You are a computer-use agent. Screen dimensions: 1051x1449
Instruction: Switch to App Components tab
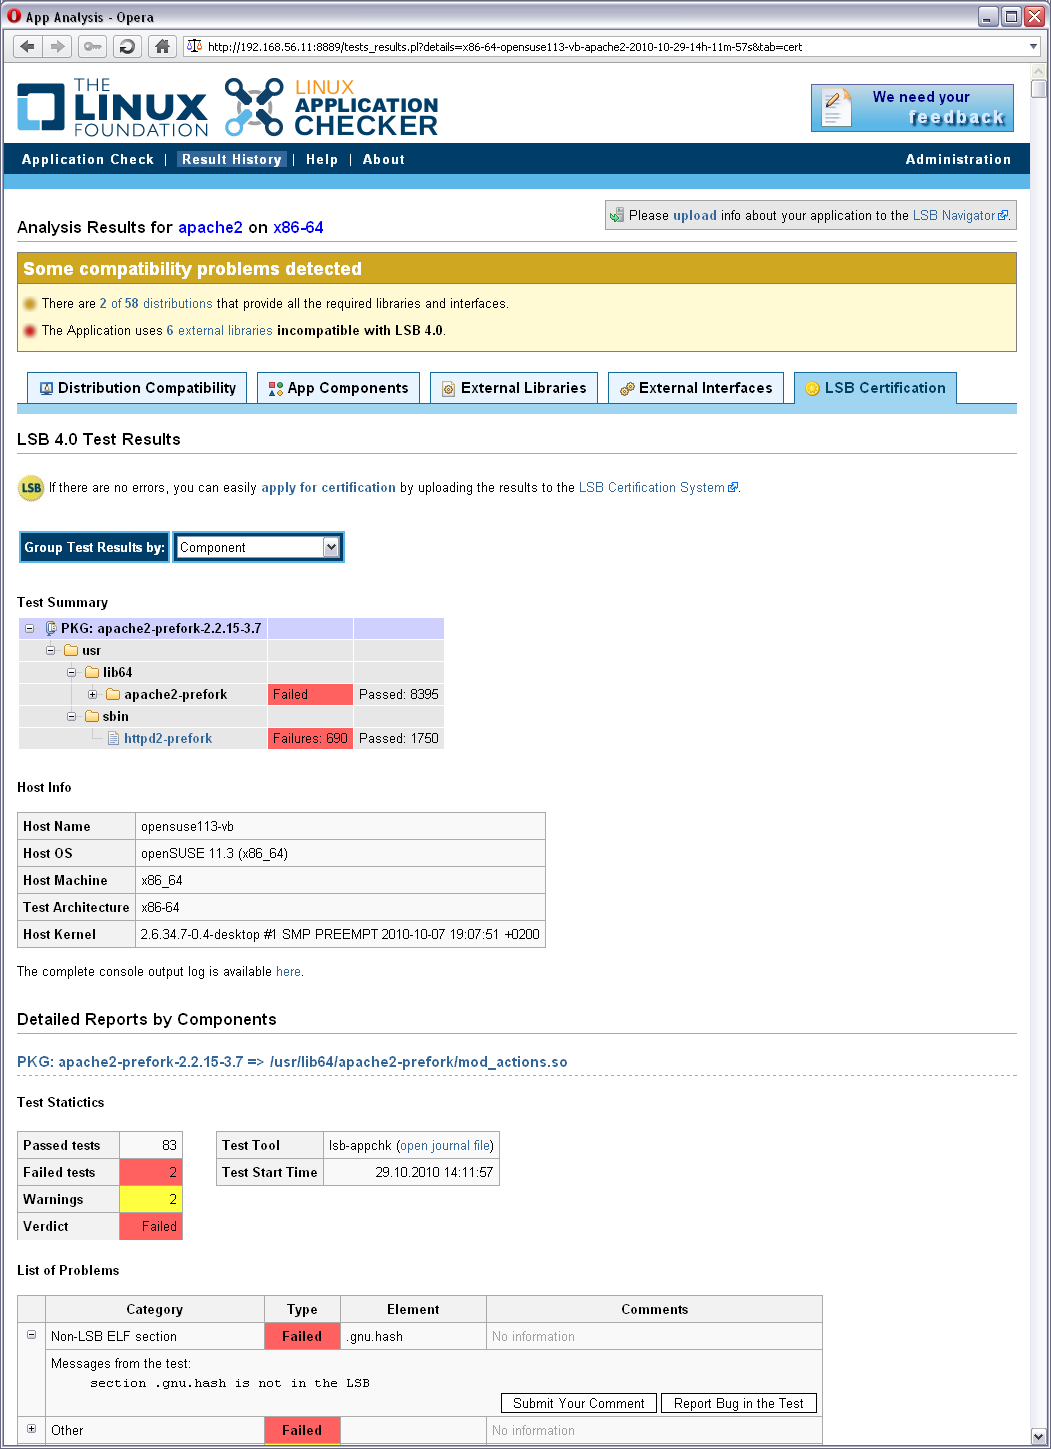coord(338,388)
